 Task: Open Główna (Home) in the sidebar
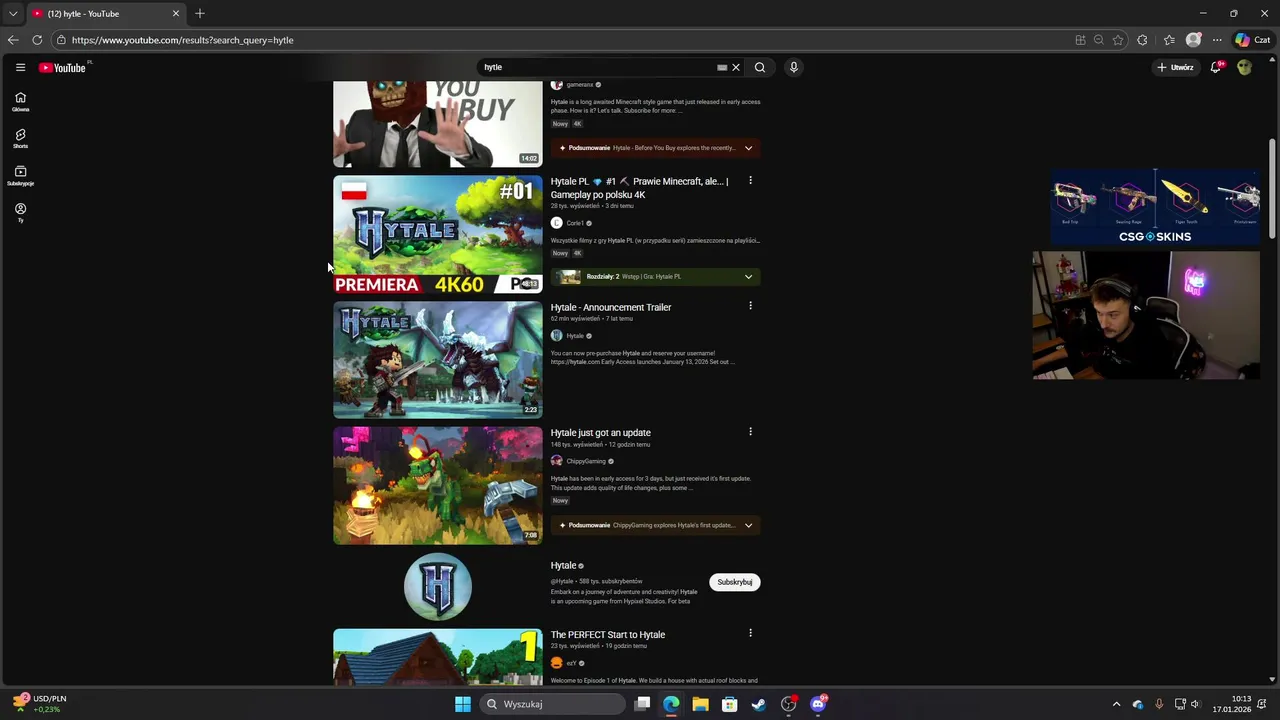click(x=20, y=102)
